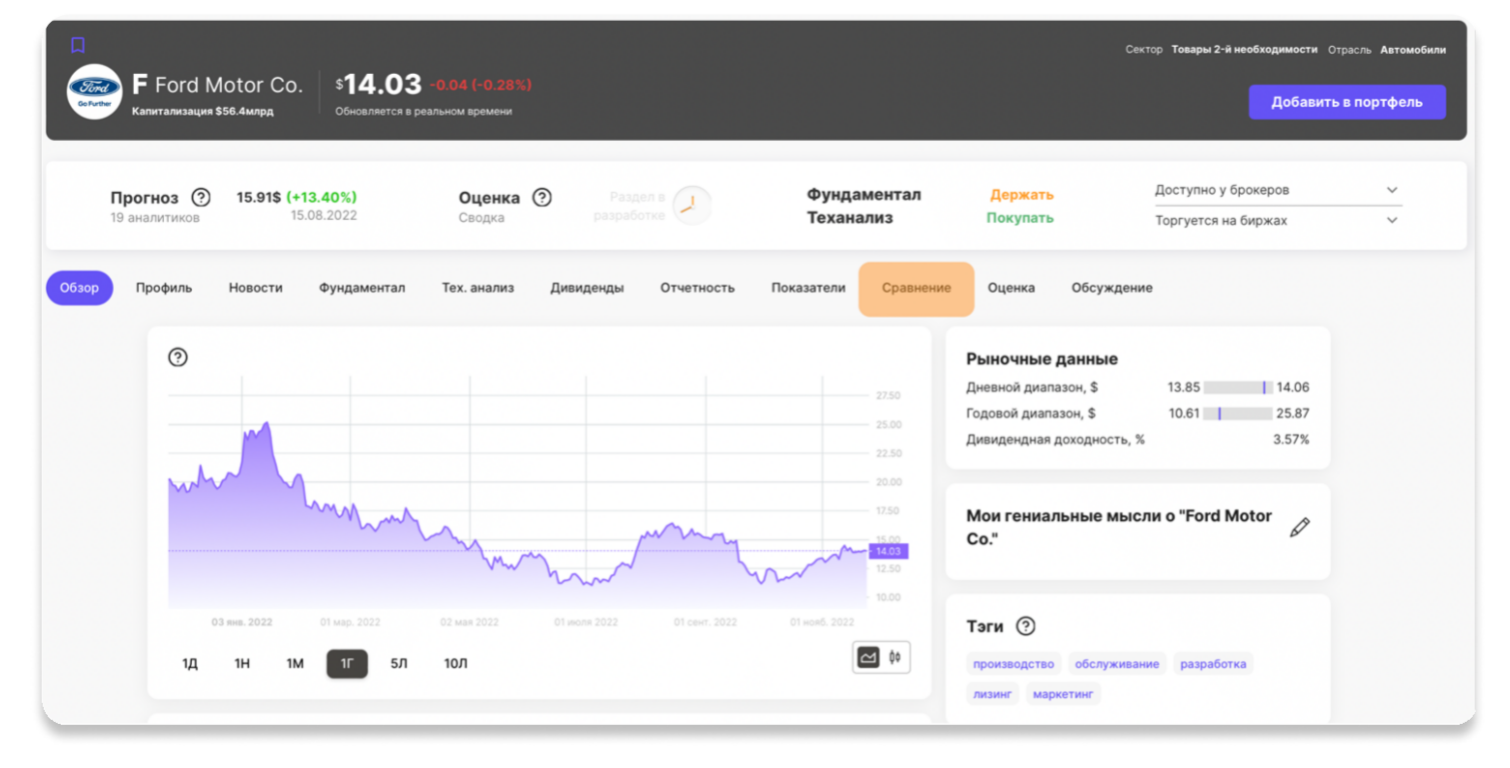Click the bookmark icon above Ford logo
The image size is (1510, 768).
coord(78,45)
